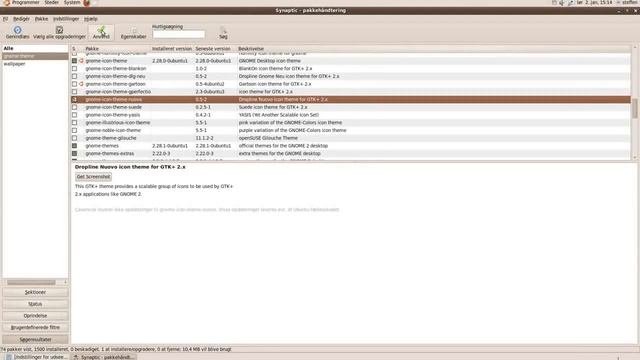Click the Søg search toolbar icon
The image size is (640, 360).
[223, 30]
